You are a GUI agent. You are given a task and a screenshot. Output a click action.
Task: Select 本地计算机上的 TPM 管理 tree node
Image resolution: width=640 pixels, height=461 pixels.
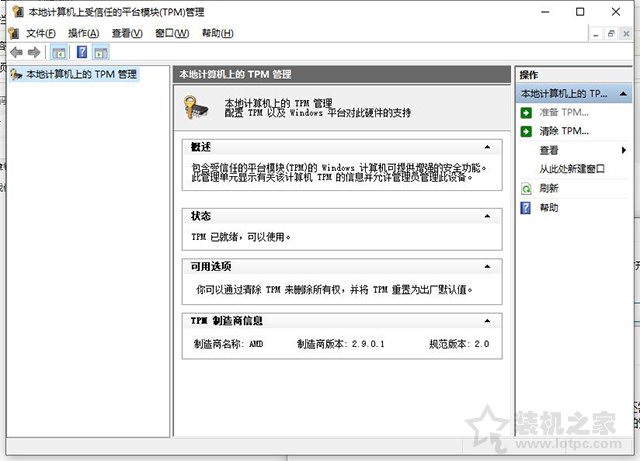tap(81, 74)
